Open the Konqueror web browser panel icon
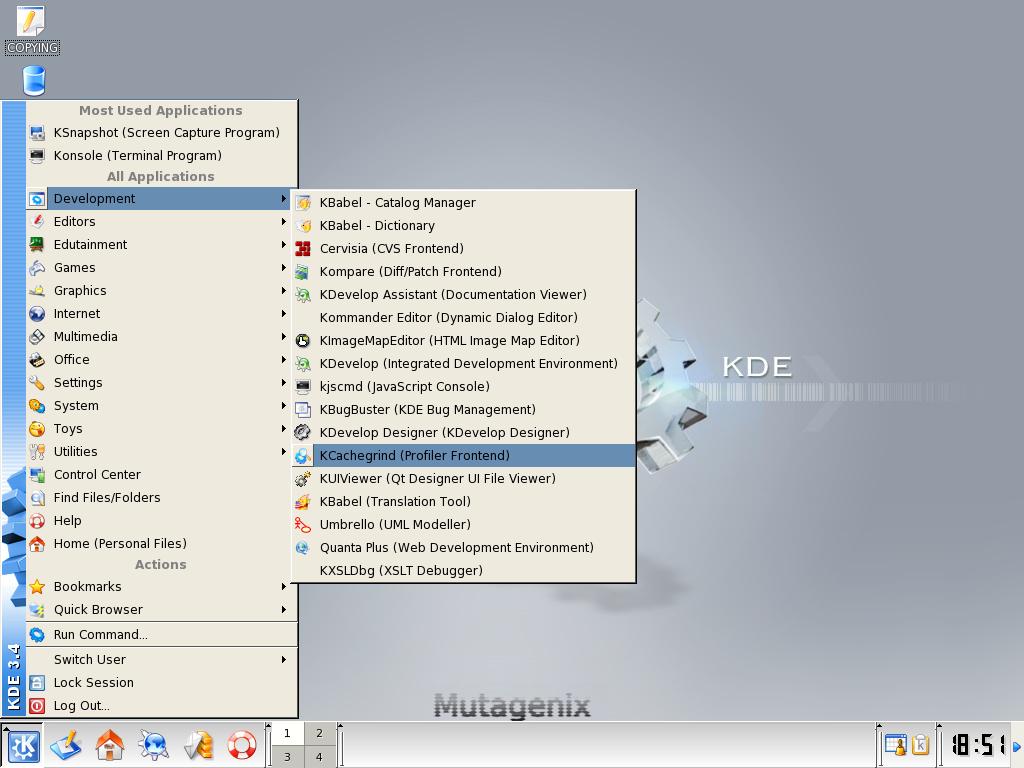1024x768 pixels. coord(153,745)
